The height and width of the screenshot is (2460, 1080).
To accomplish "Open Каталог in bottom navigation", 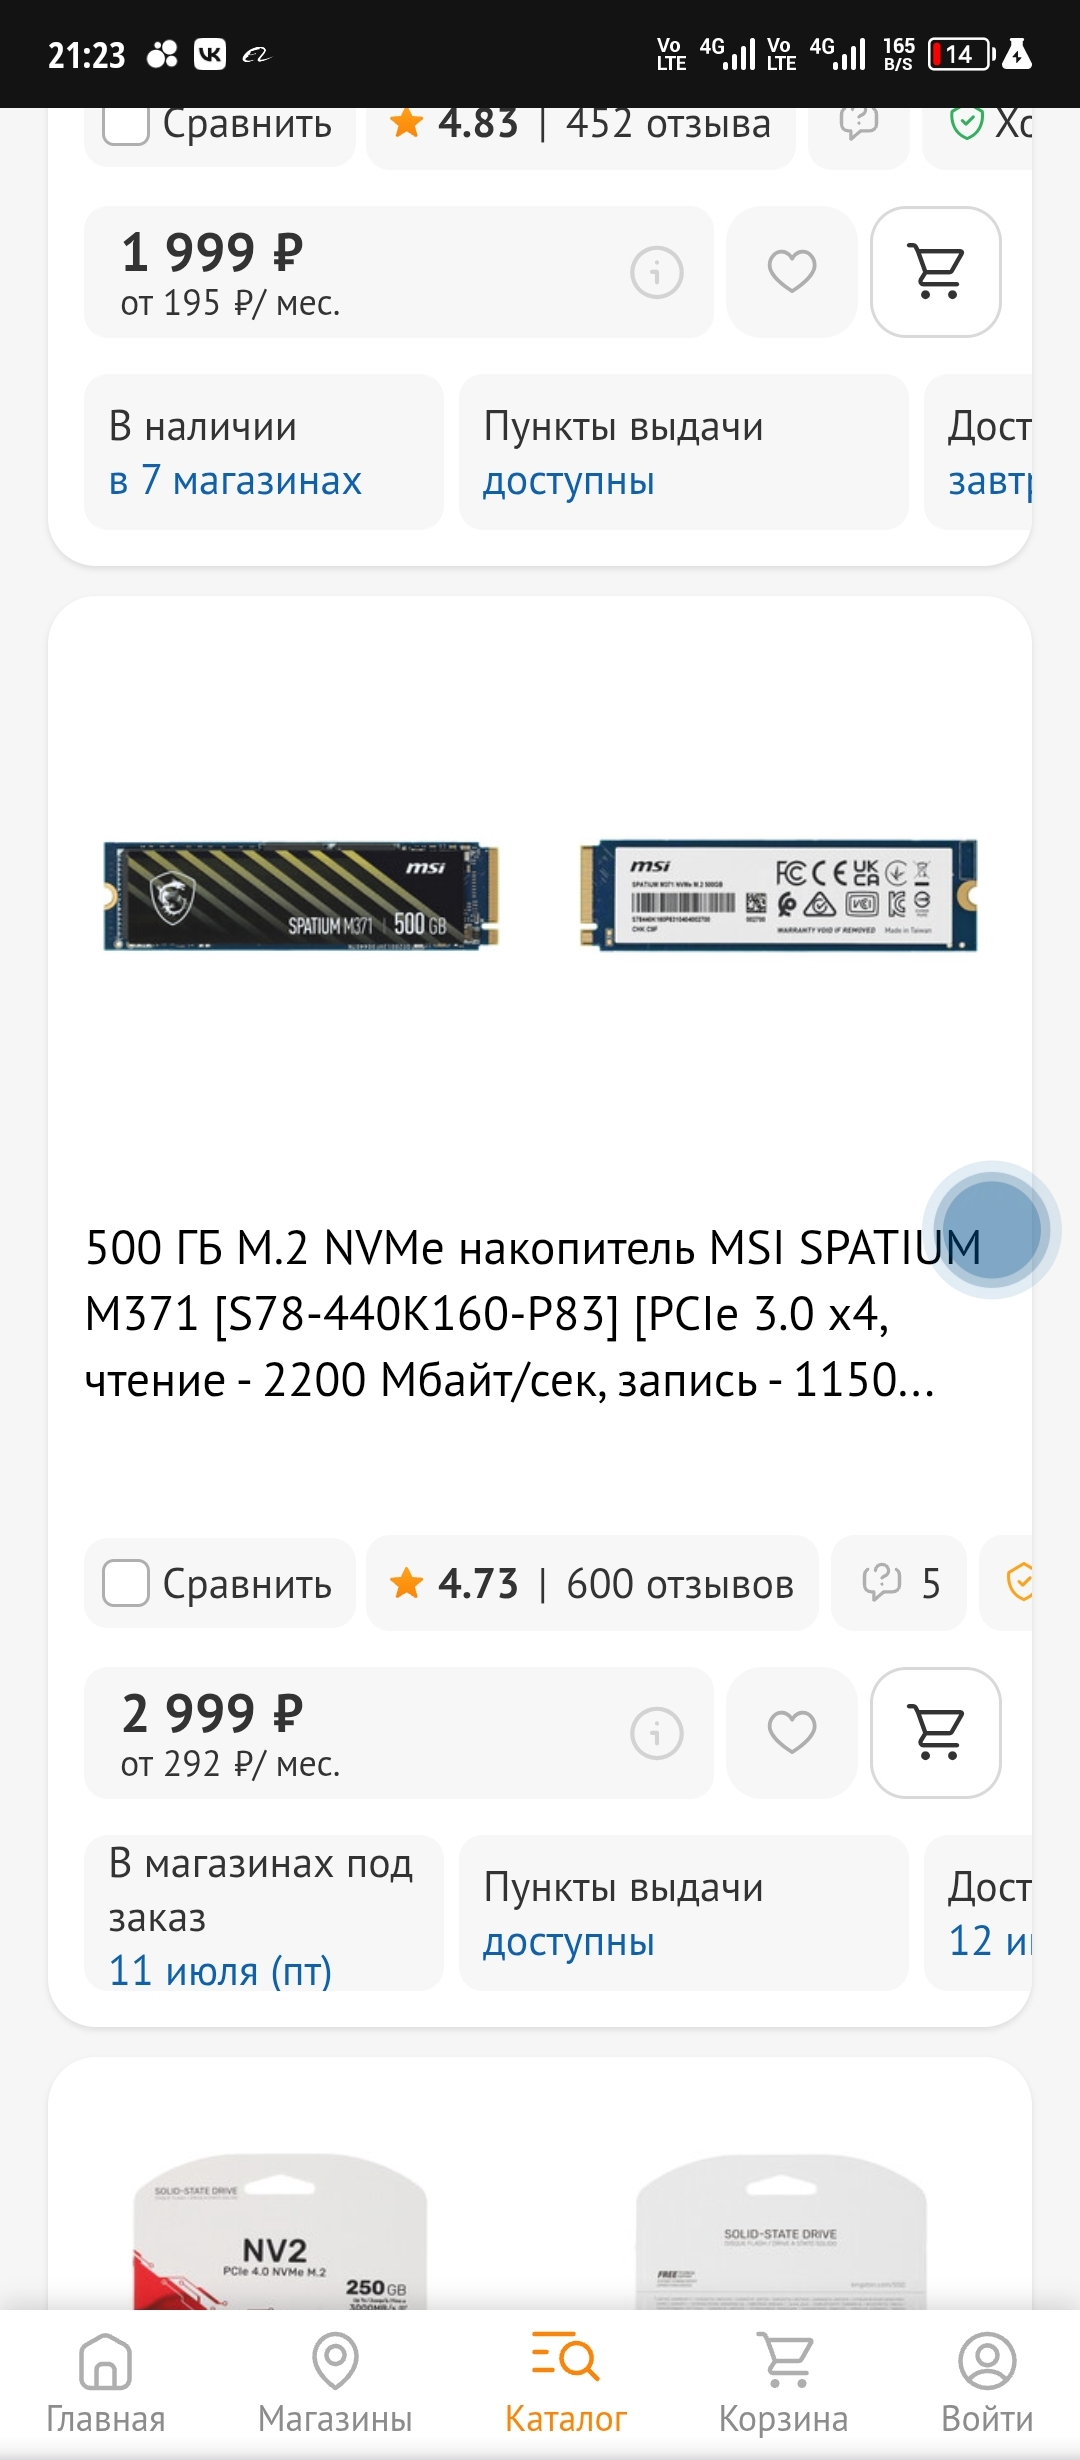I will click(565, 2383).
